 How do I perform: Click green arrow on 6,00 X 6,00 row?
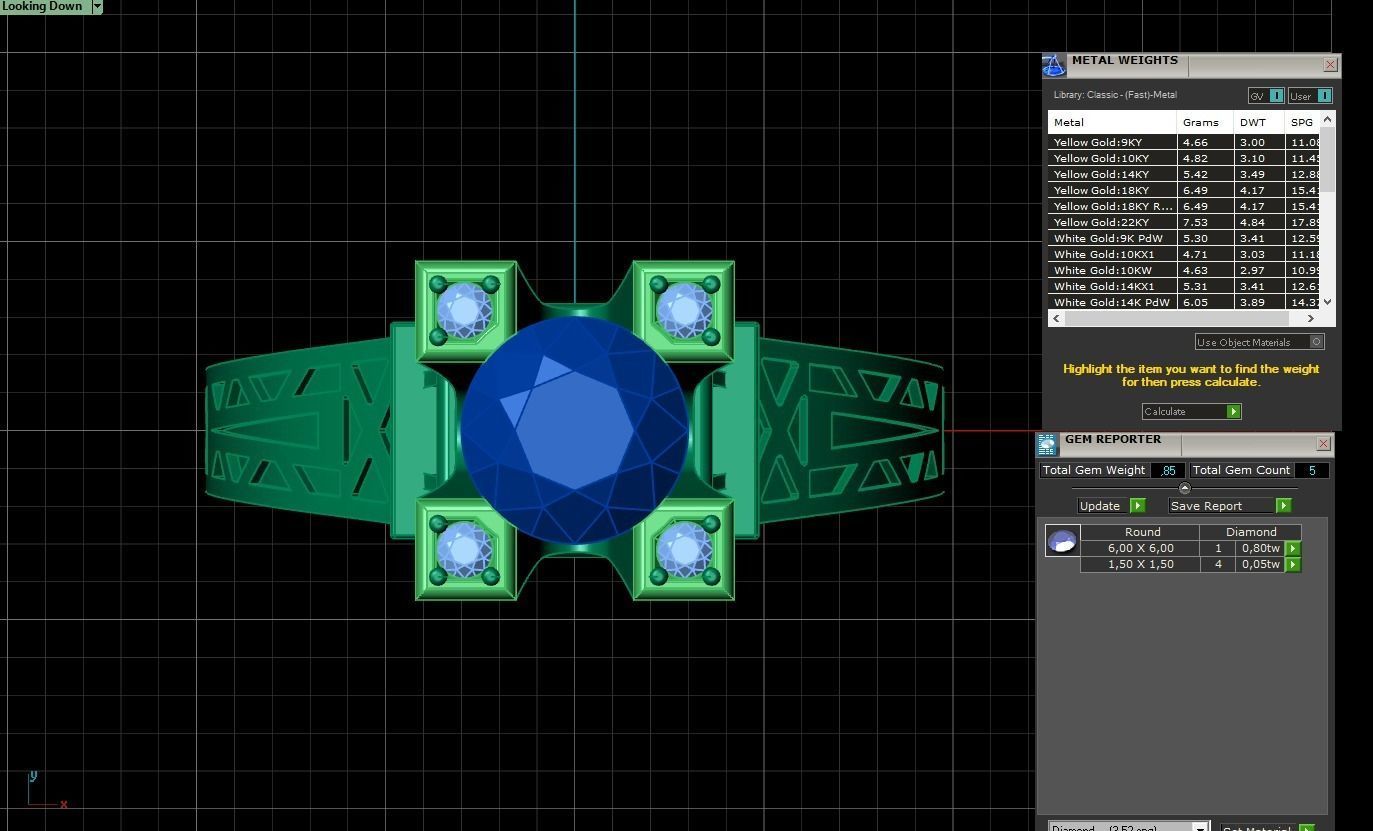(x=1293, y=548)
